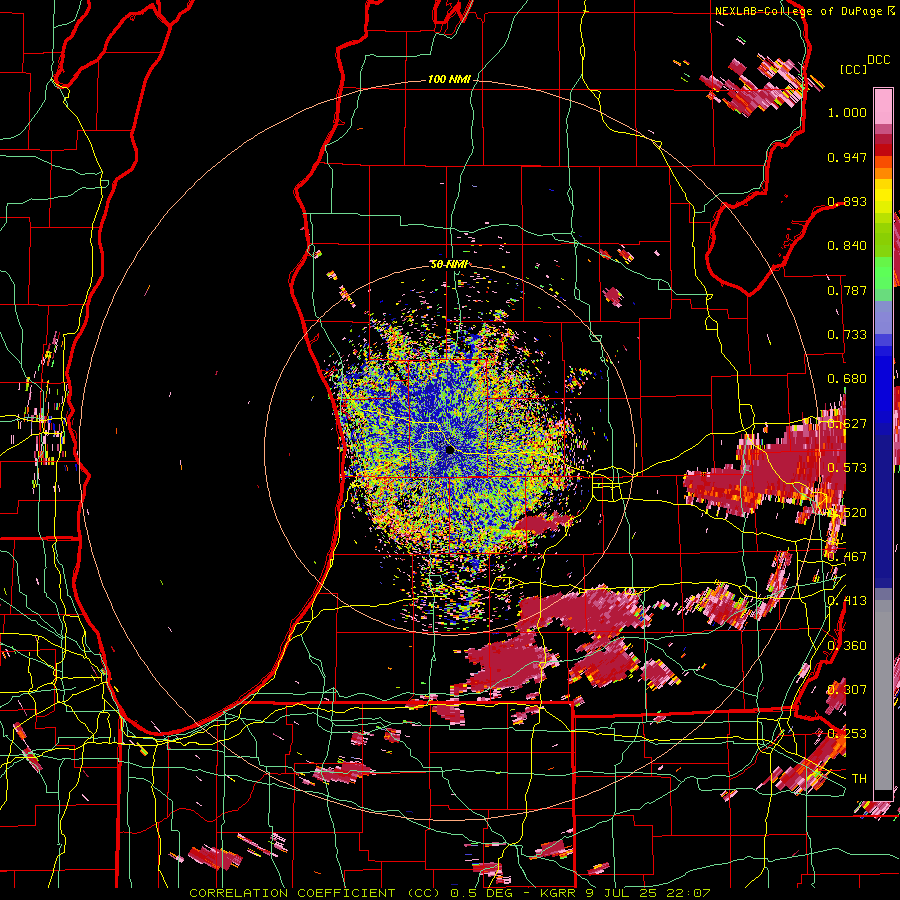This screenshot has height=900, width=900.
Task: Click the TH threshold label on the scale
Action: (x=859, y=779)
